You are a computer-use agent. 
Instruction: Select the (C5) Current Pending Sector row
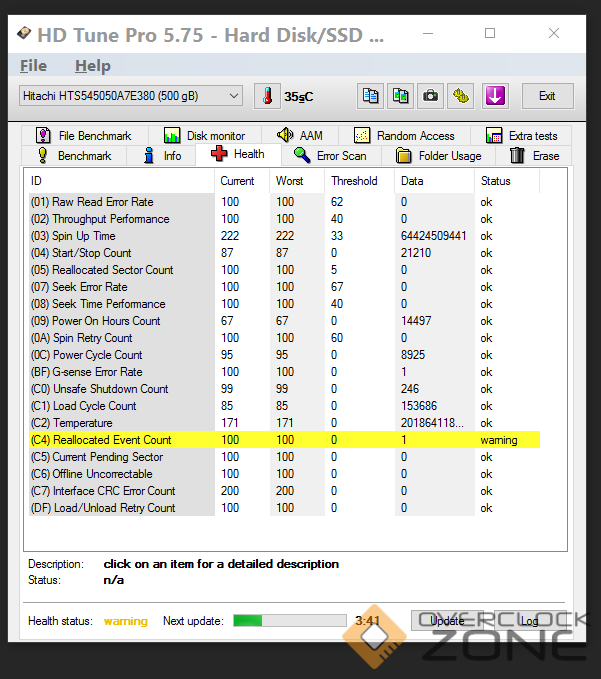click(284, 457)
